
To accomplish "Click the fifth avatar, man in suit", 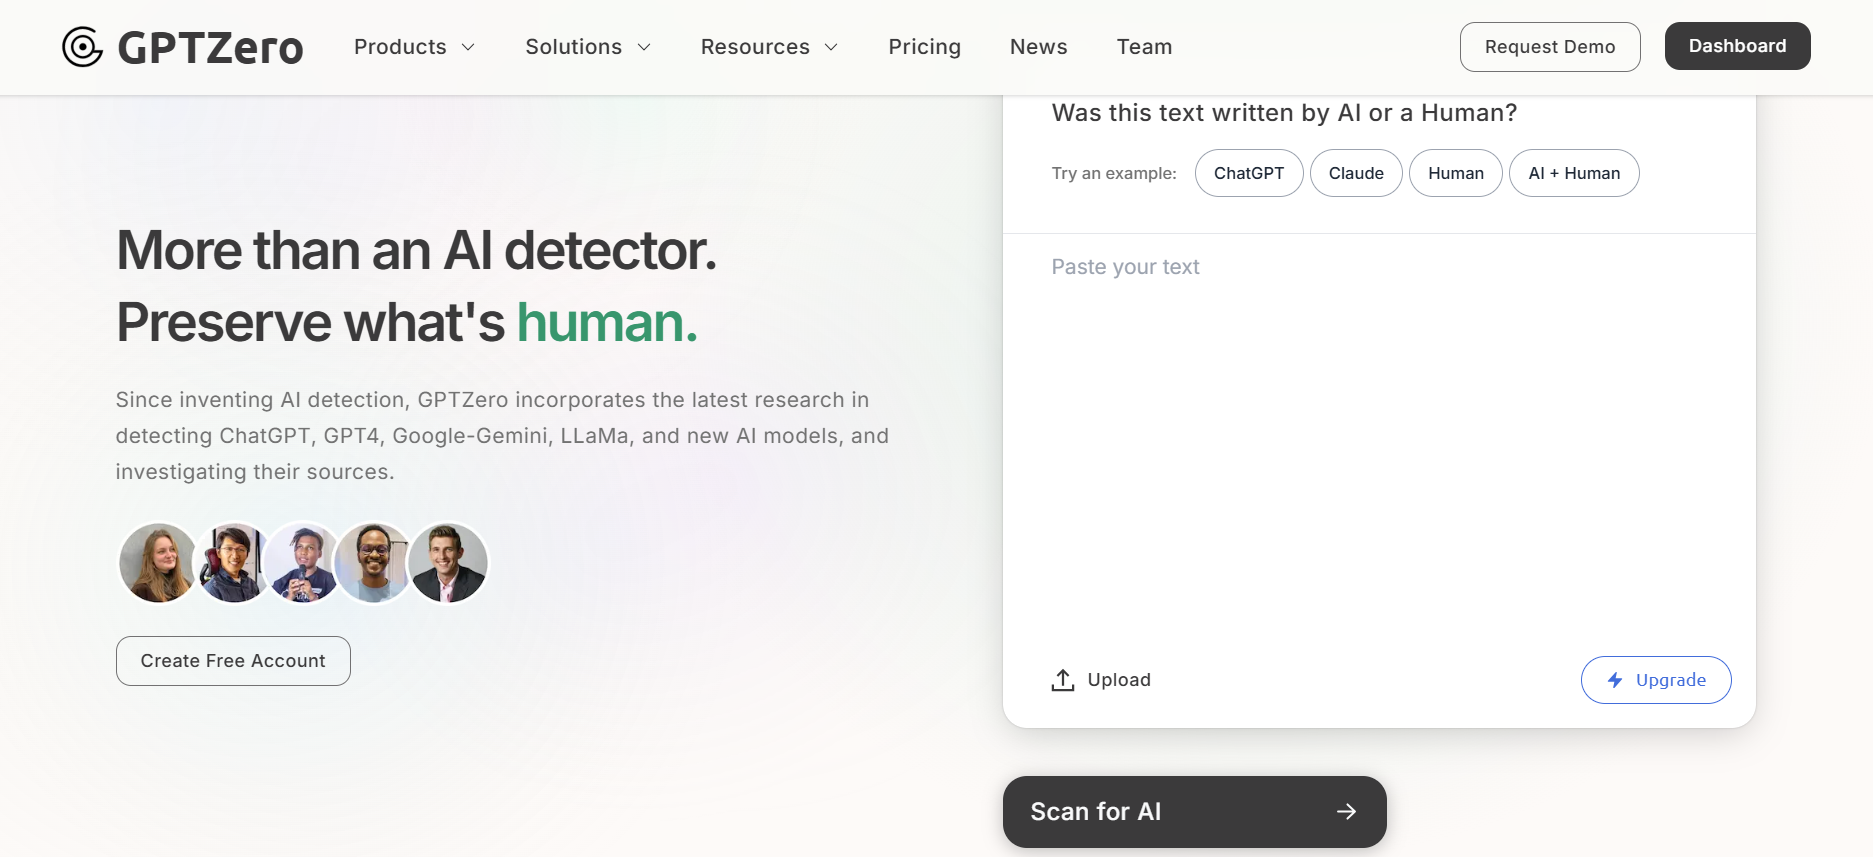I will coord(448,563).
